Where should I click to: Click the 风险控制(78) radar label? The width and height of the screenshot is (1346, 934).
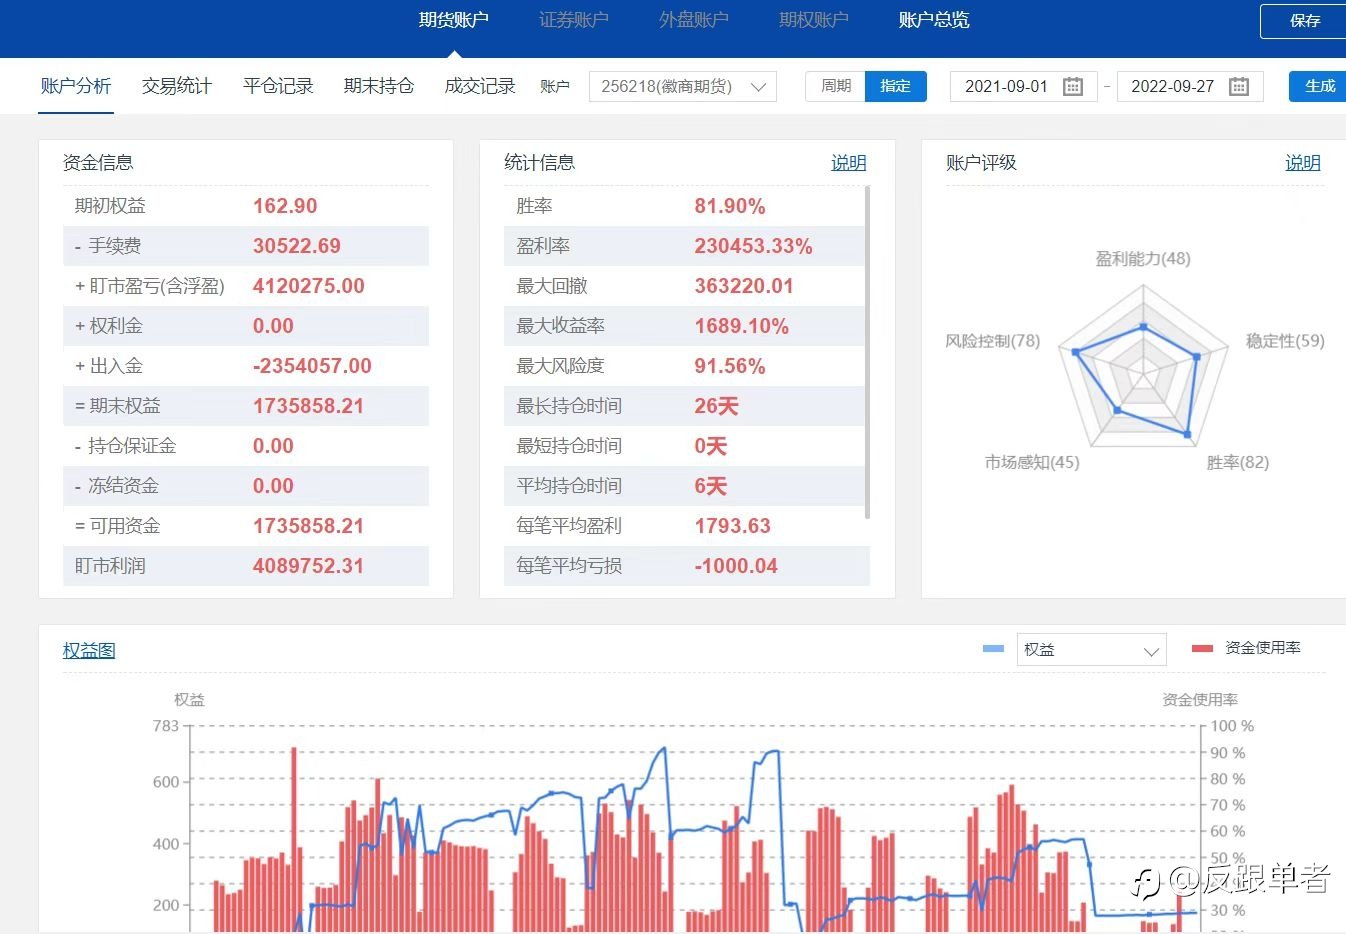click(993, 341)
